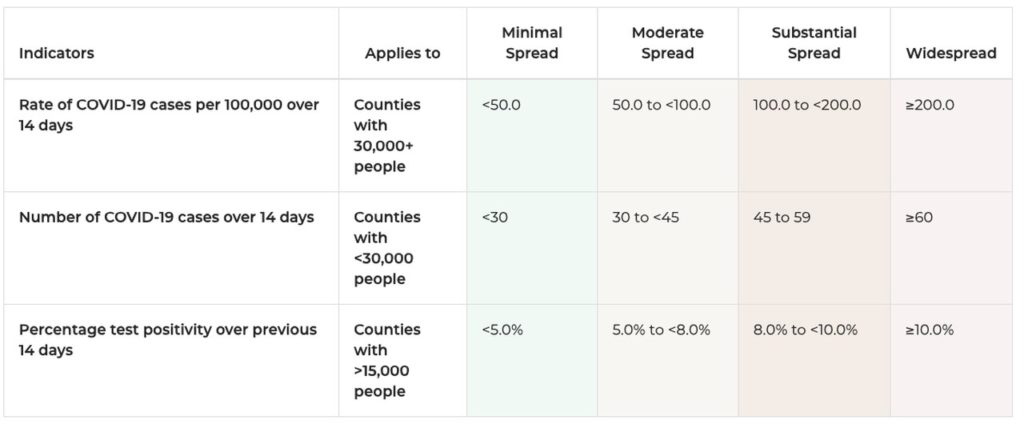Click Counties with >15,000 people cell

click(x=382, y=361)
